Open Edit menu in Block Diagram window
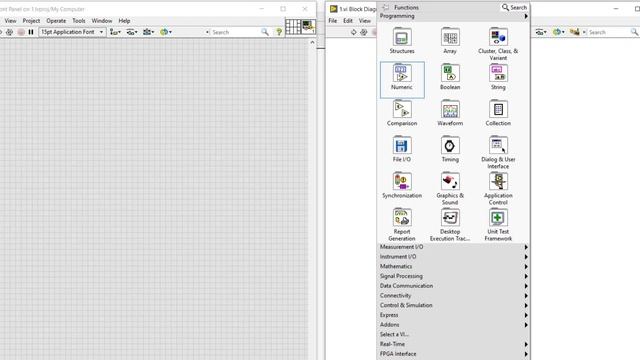640x360 pixels. (x=348, y=21)
